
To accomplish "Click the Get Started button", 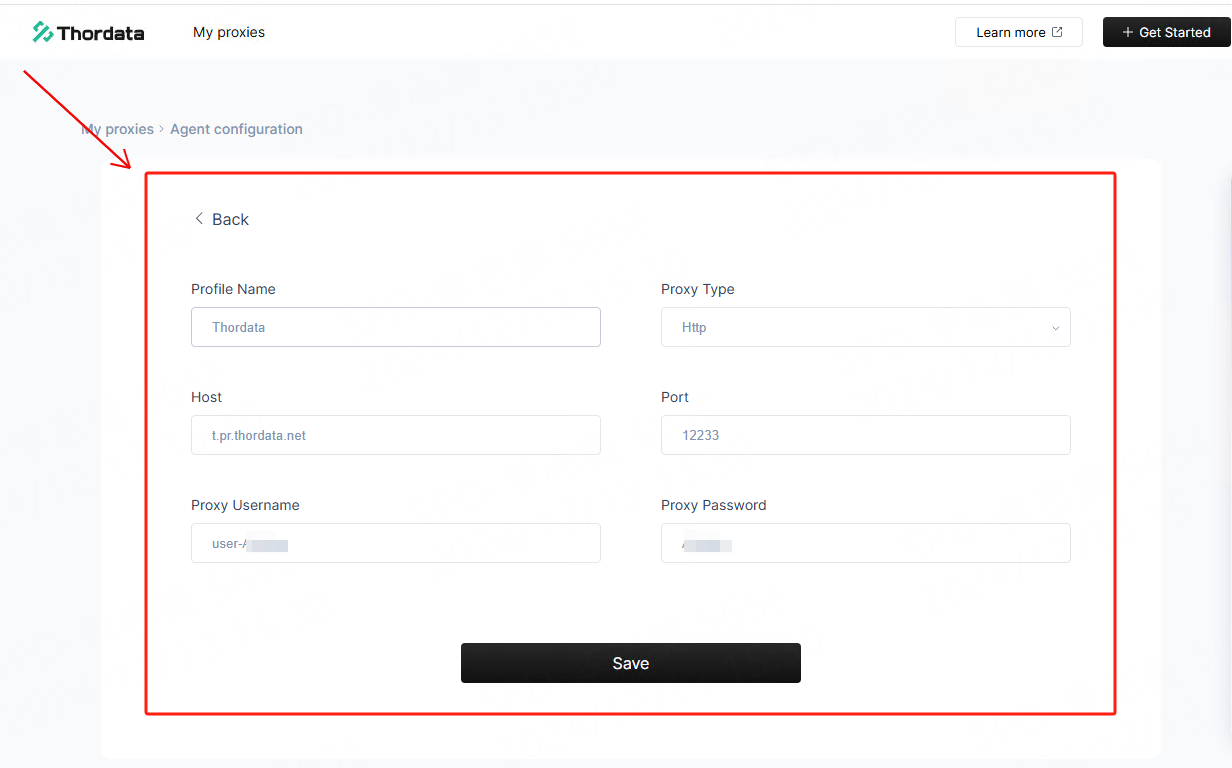I will (1166, 32).
